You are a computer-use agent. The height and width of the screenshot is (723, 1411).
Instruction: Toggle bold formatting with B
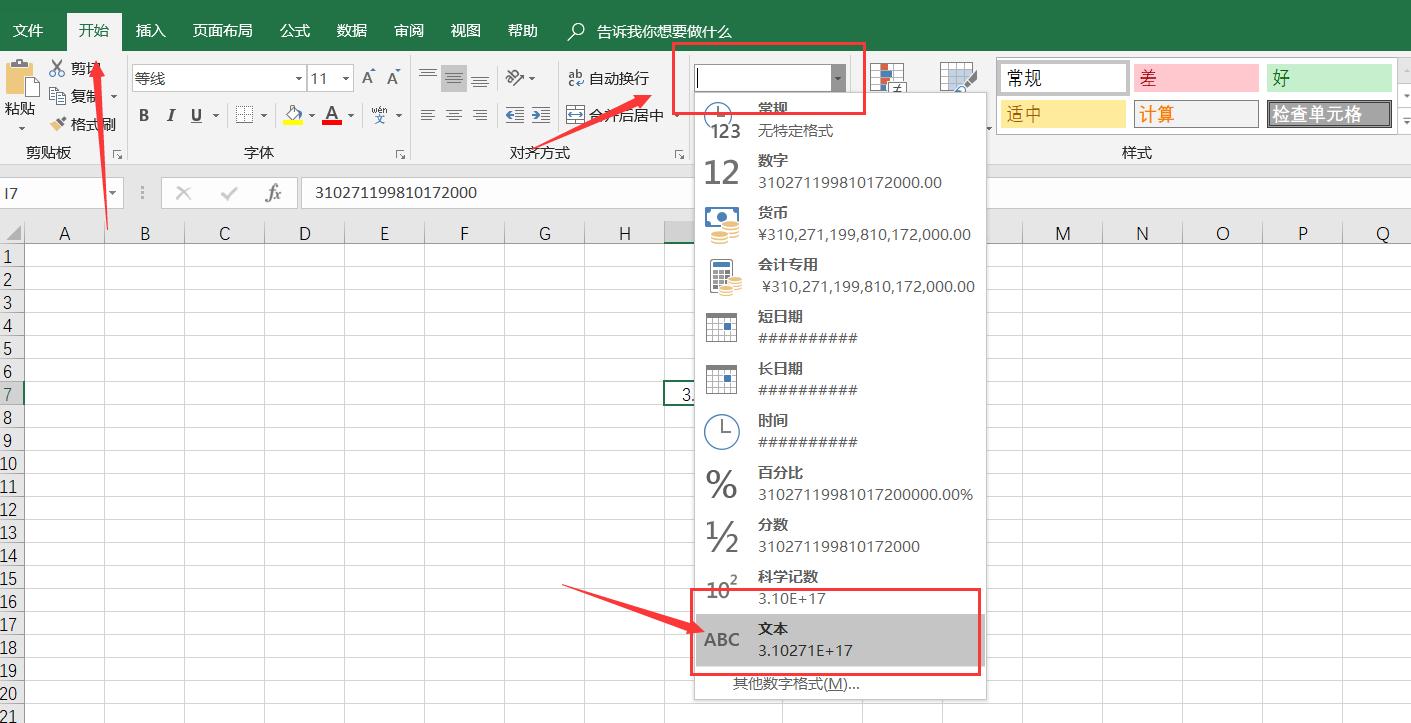pyautogui.click(x=143, y=115)
